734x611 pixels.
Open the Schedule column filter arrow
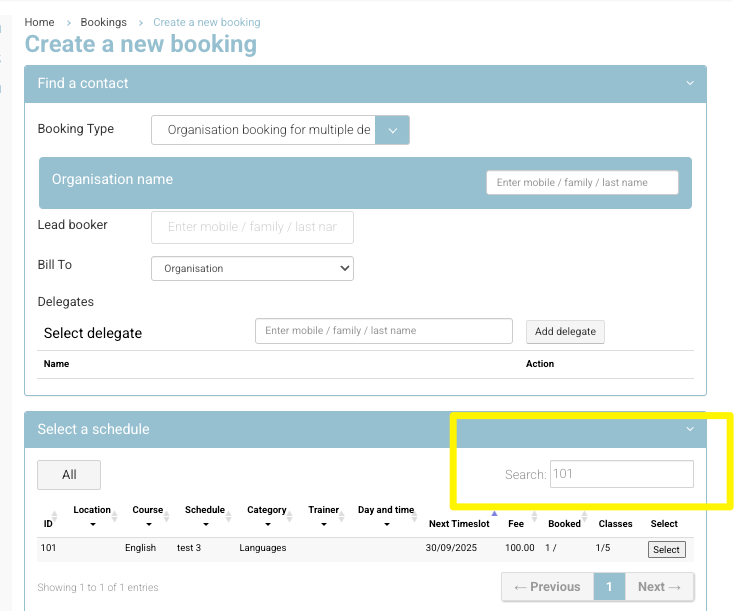tap(205, 524)
